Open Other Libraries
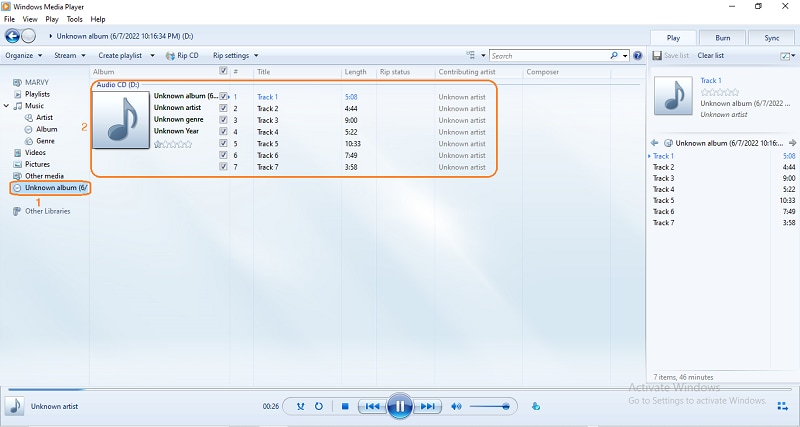800x427 pixels. 47,211
